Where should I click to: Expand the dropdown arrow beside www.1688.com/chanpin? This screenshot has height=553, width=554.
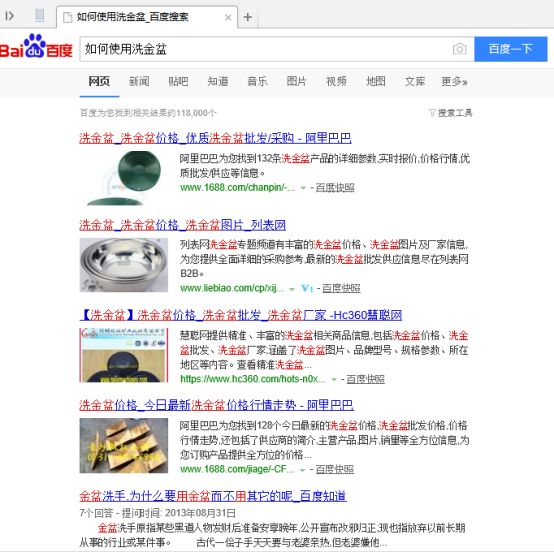tap(303, 188)
